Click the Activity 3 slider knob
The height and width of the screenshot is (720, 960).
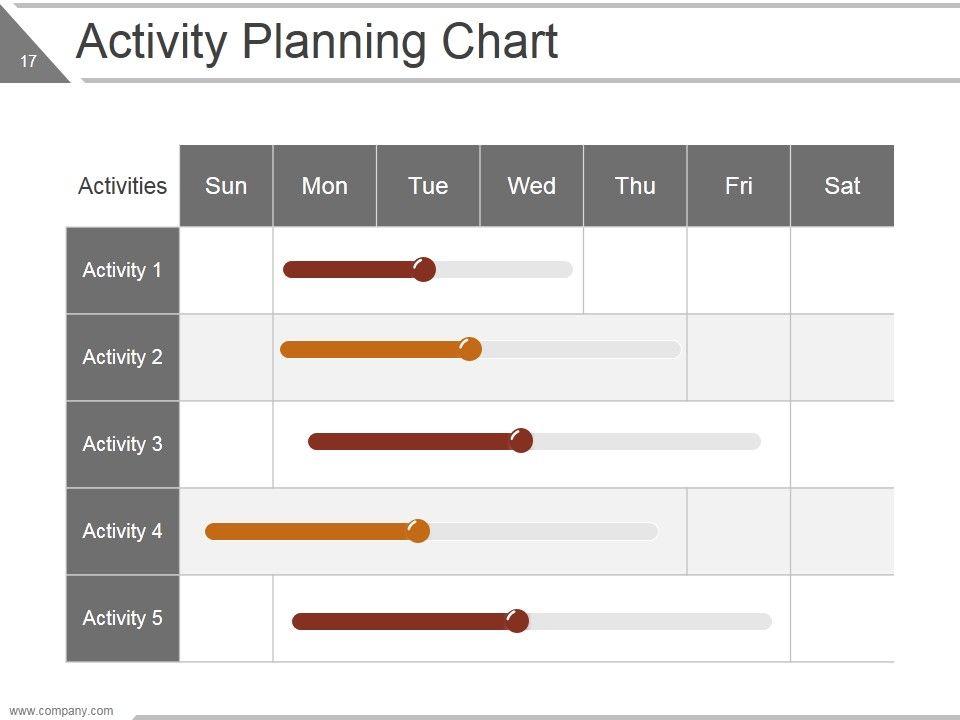point(521,441)
